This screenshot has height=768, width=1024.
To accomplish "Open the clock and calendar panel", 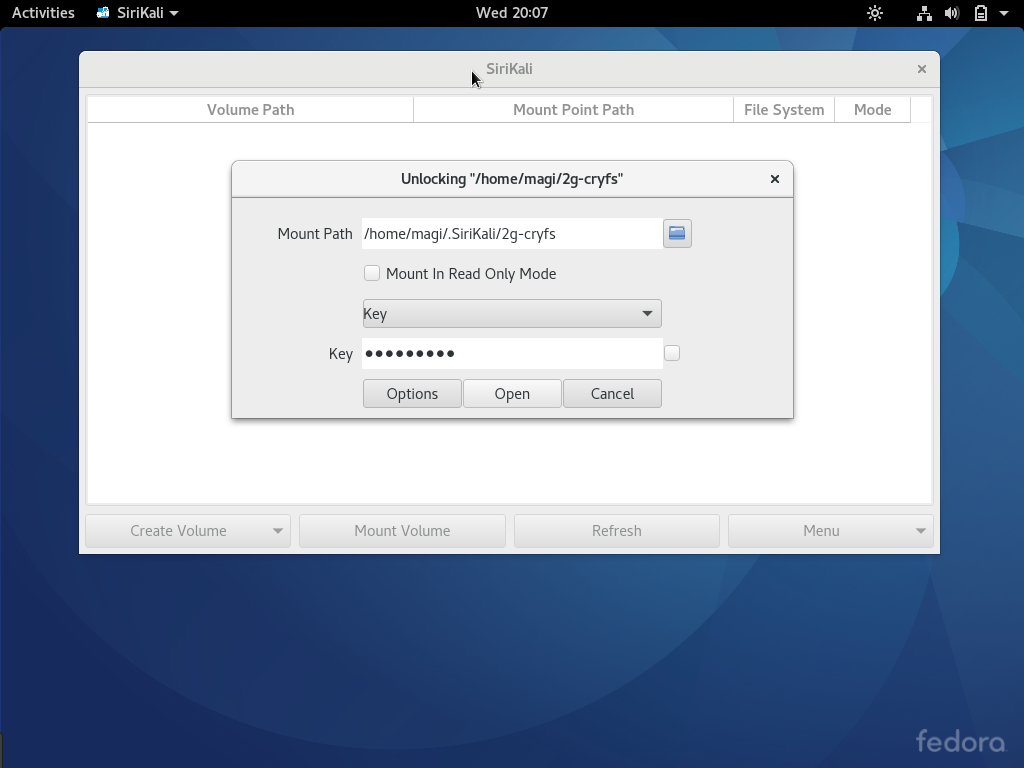I will [x=512, y=13].
